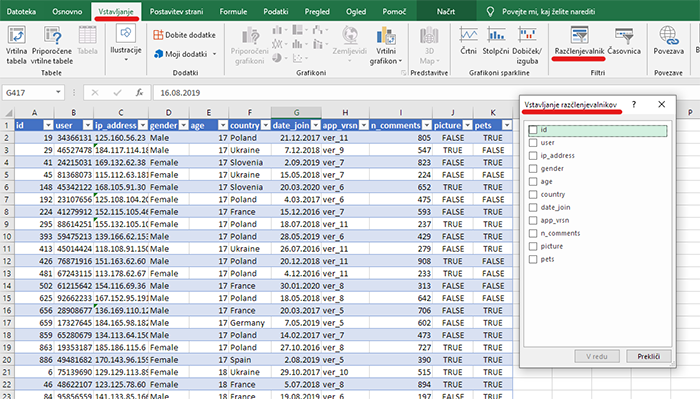Select row 10 header
The width and height of the screenshot is (700, 399).
pos(7,237)
